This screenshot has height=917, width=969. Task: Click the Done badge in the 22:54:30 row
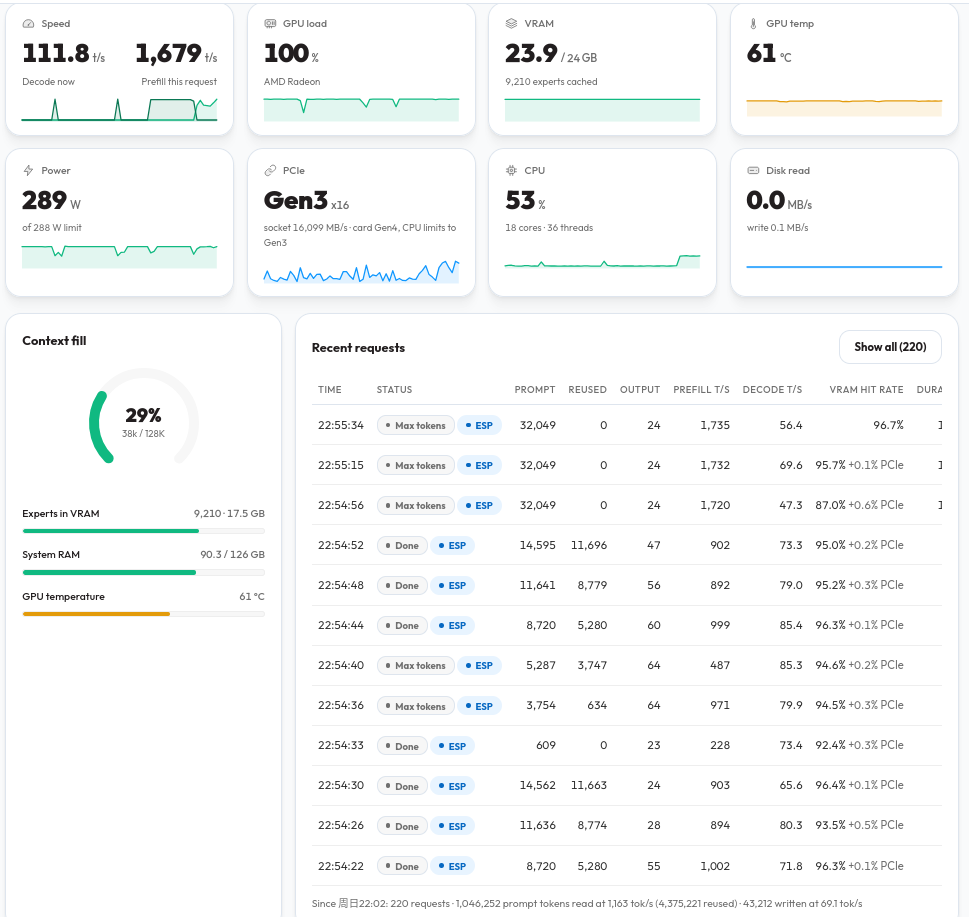click(x=402, y=786)
